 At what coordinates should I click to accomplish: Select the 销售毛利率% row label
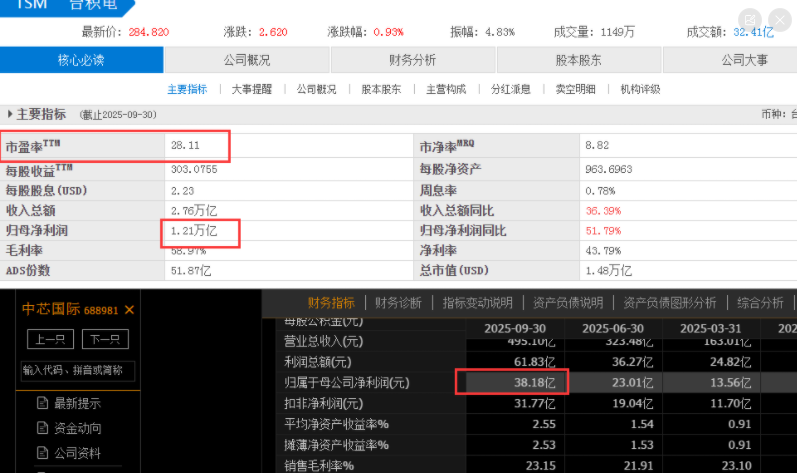[319, 466]
